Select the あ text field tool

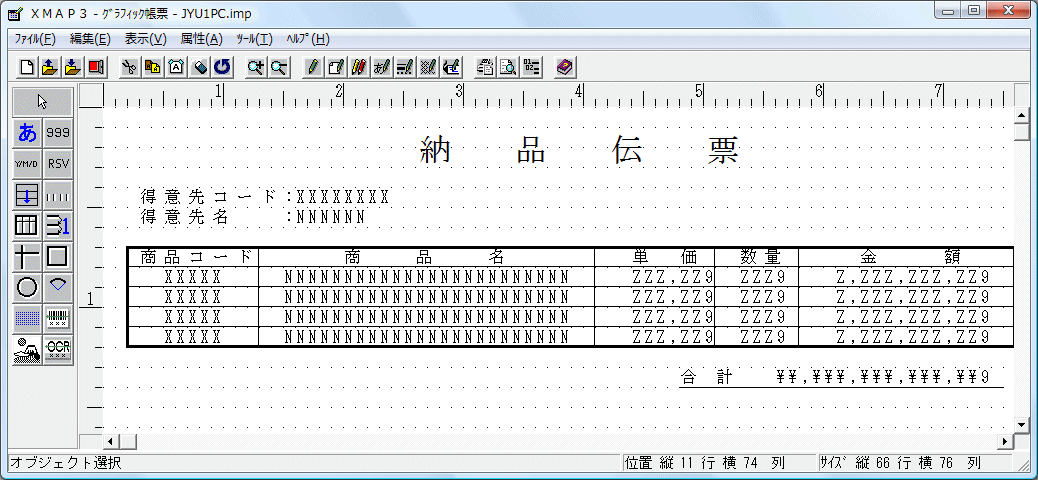28,133
